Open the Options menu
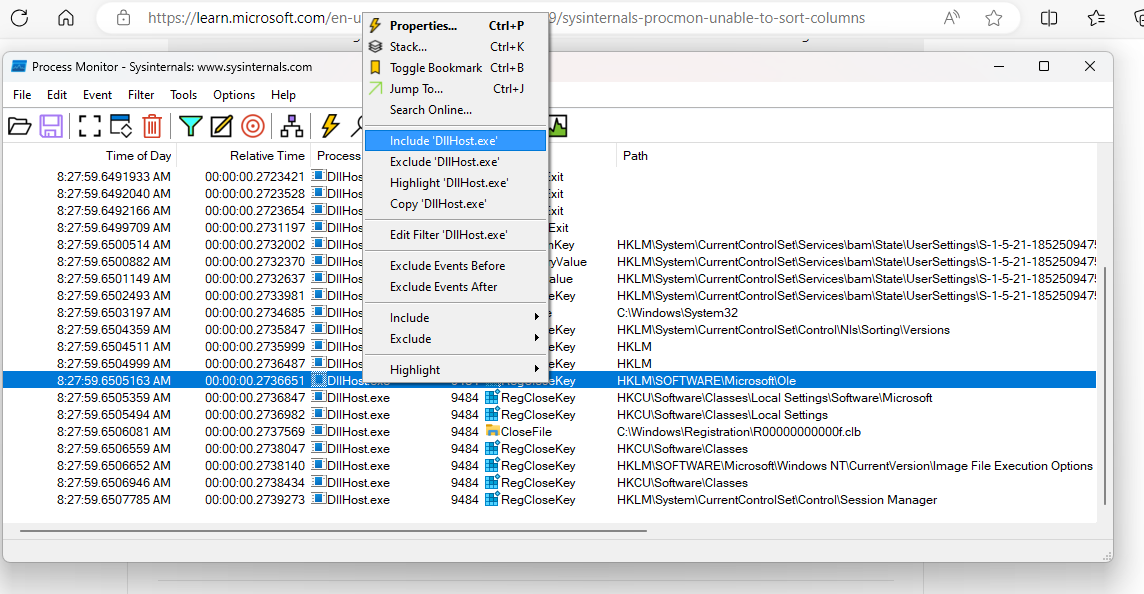 point(233,95)
